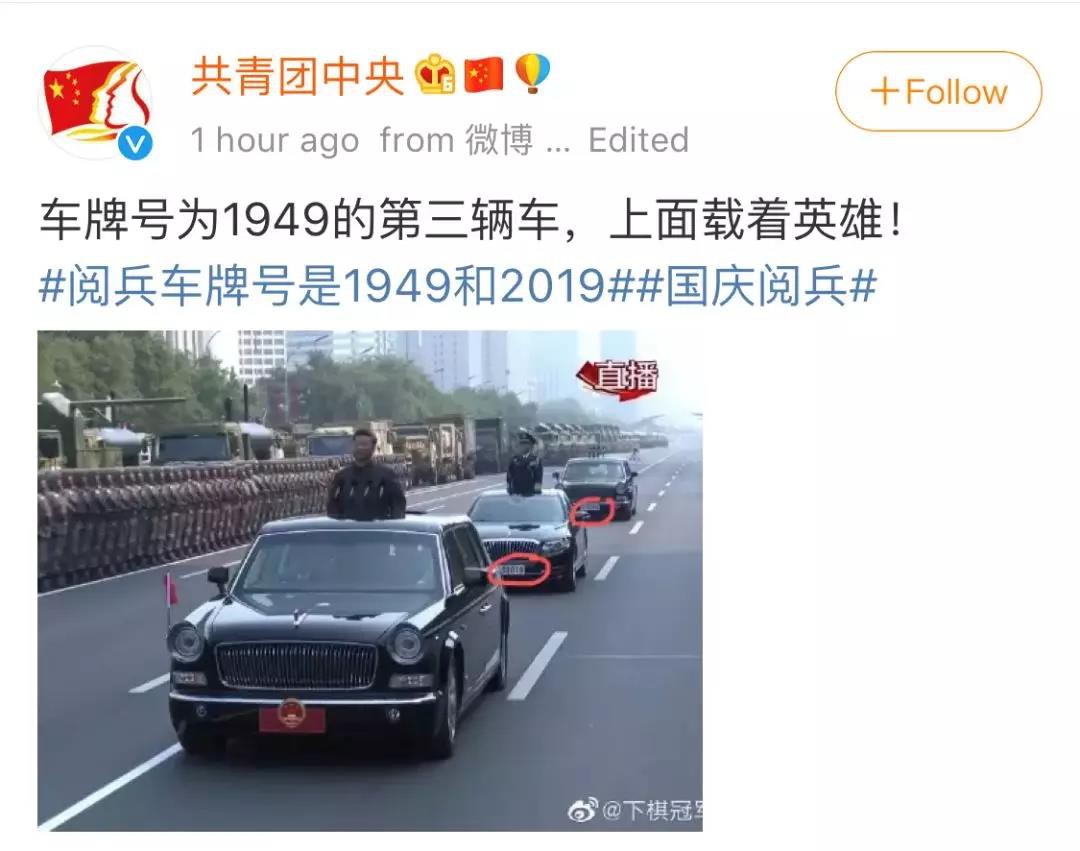Click the 共青团中央 profile avatar
Screen dimensions: 1080x851
pos(95,103)
